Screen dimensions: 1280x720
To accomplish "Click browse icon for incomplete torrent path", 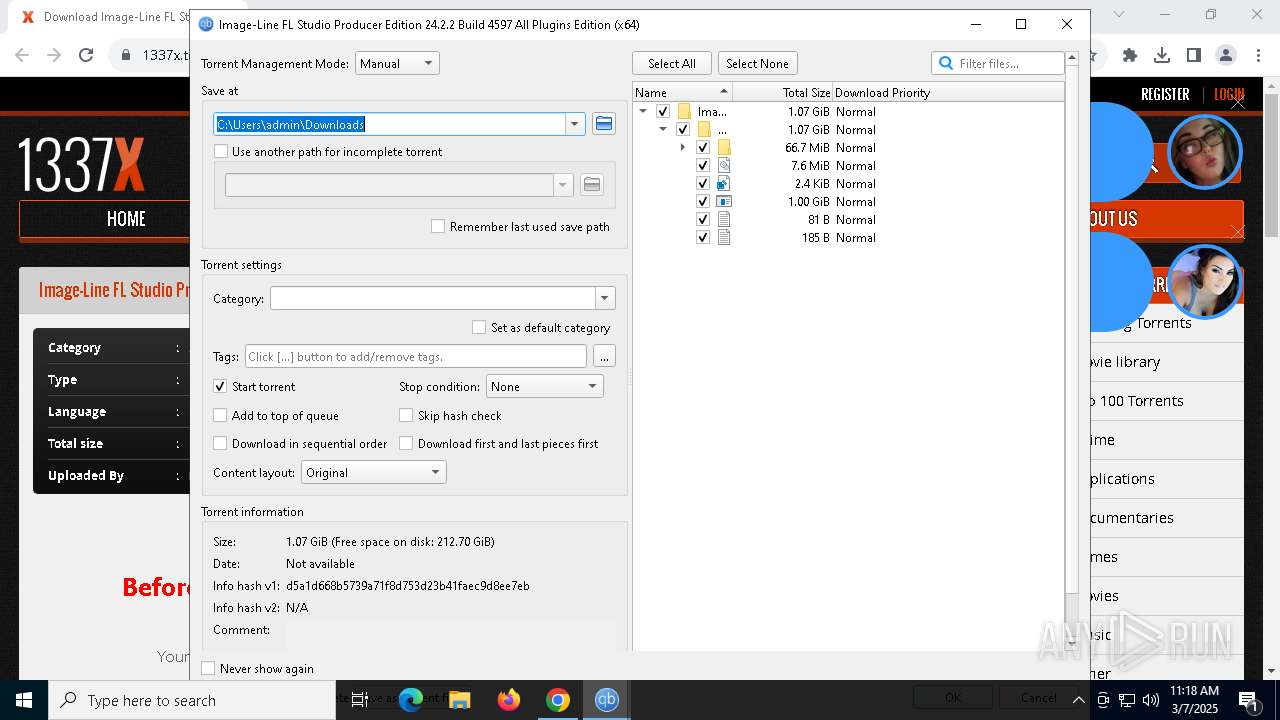I will point(592,185).
